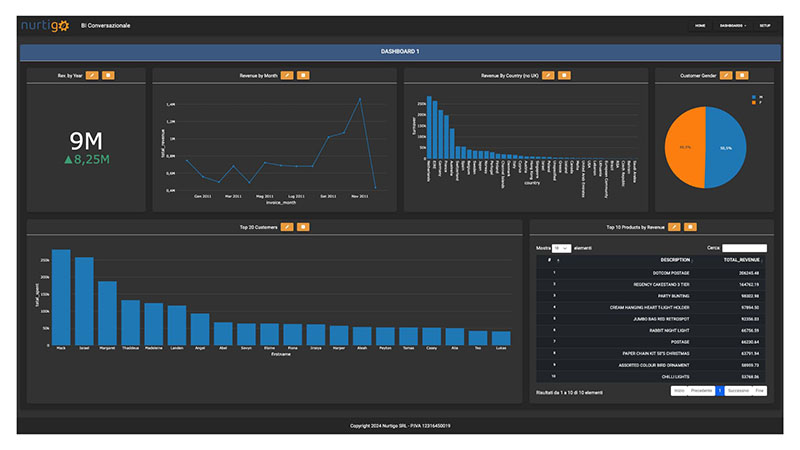
Task: Click the Copyright 2024 Nurtigo SRL footer
Action: point(400,426)
